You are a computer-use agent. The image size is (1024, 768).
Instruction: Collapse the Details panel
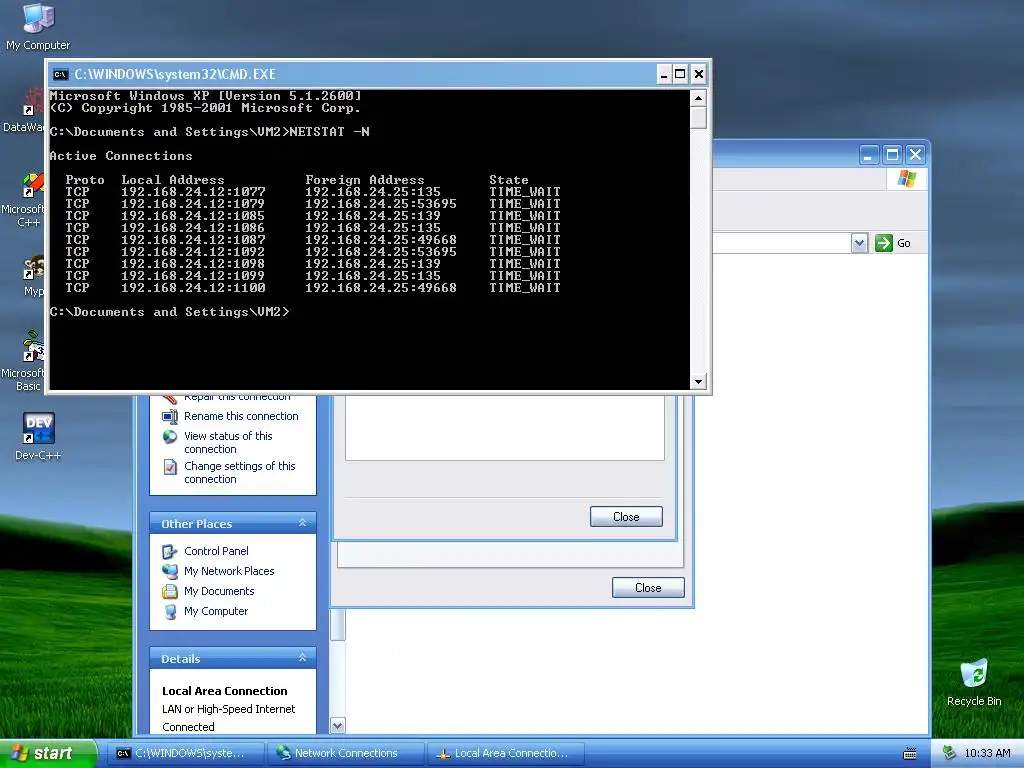tap(302, 658)
